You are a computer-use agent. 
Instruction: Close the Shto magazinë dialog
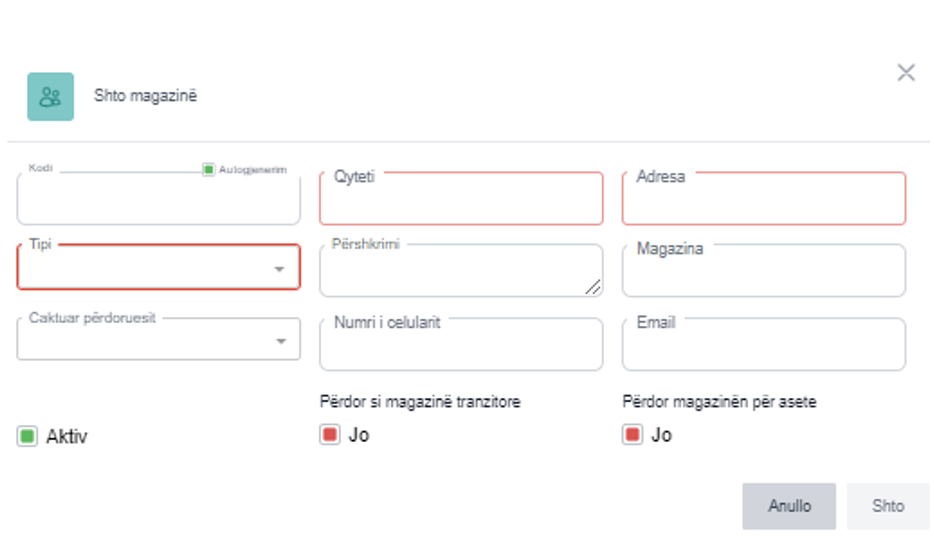point(906,73)
